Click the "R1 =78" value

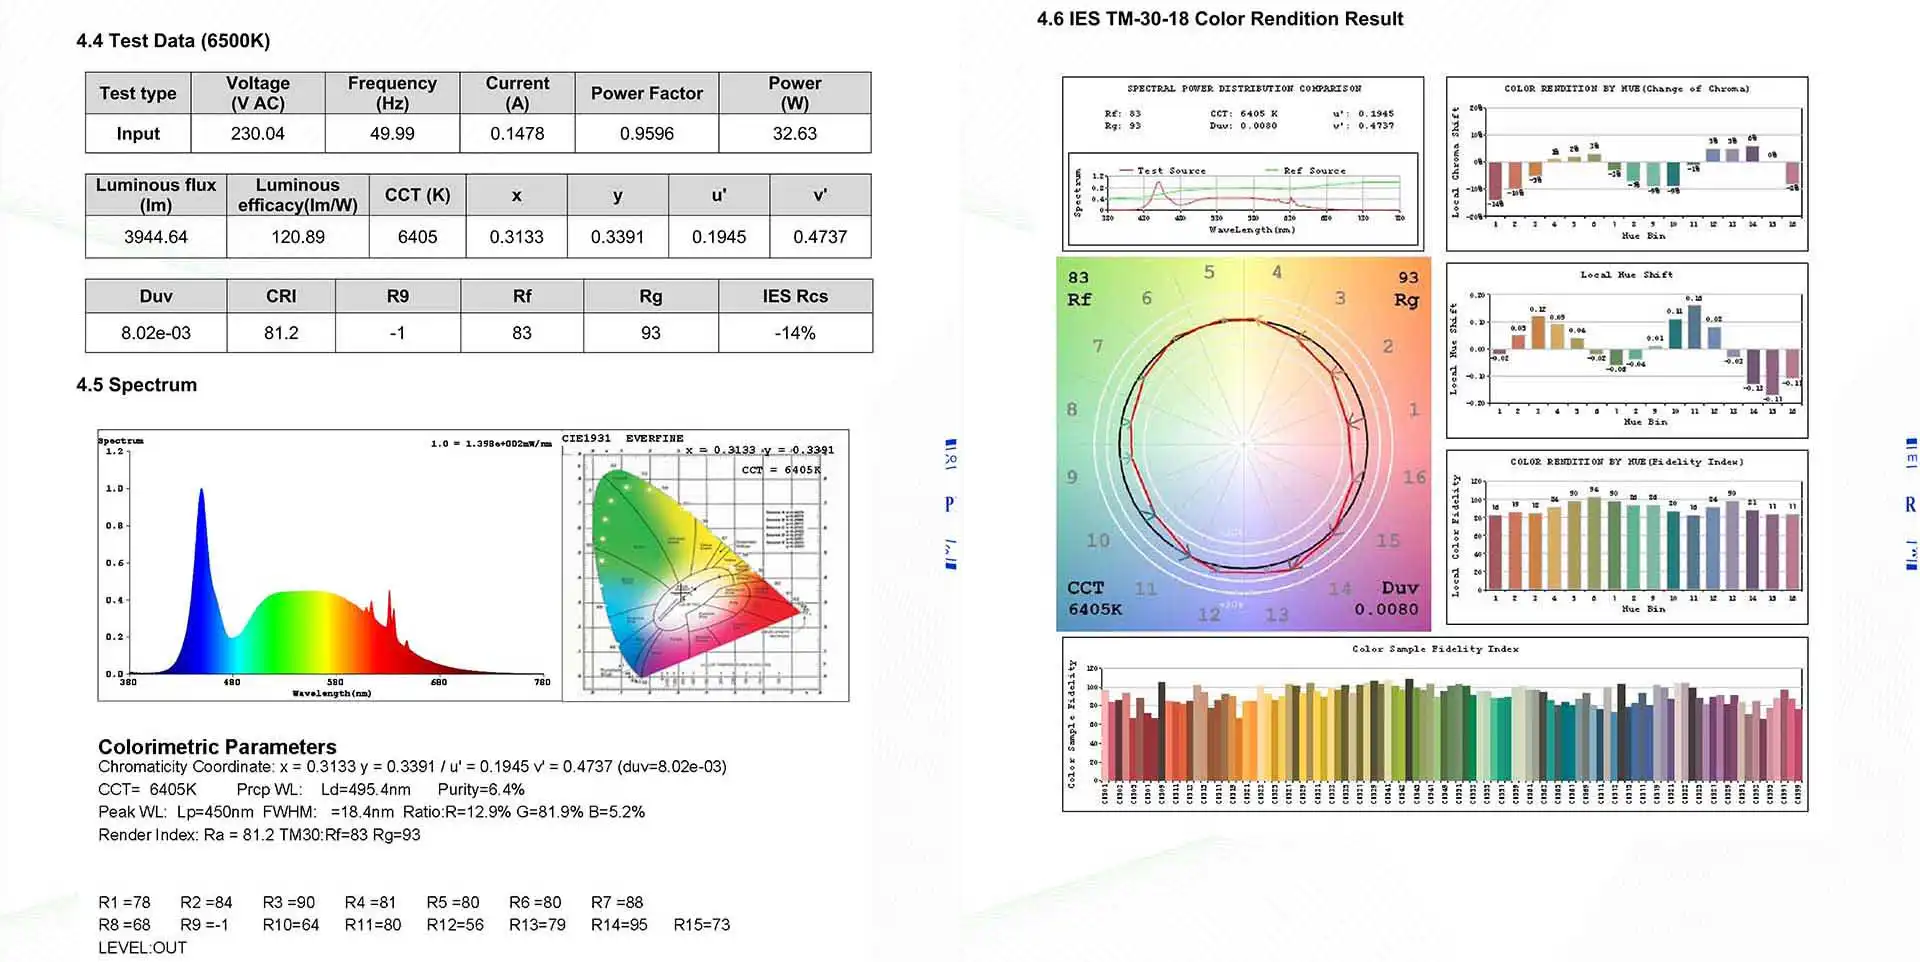coord(124,903)
